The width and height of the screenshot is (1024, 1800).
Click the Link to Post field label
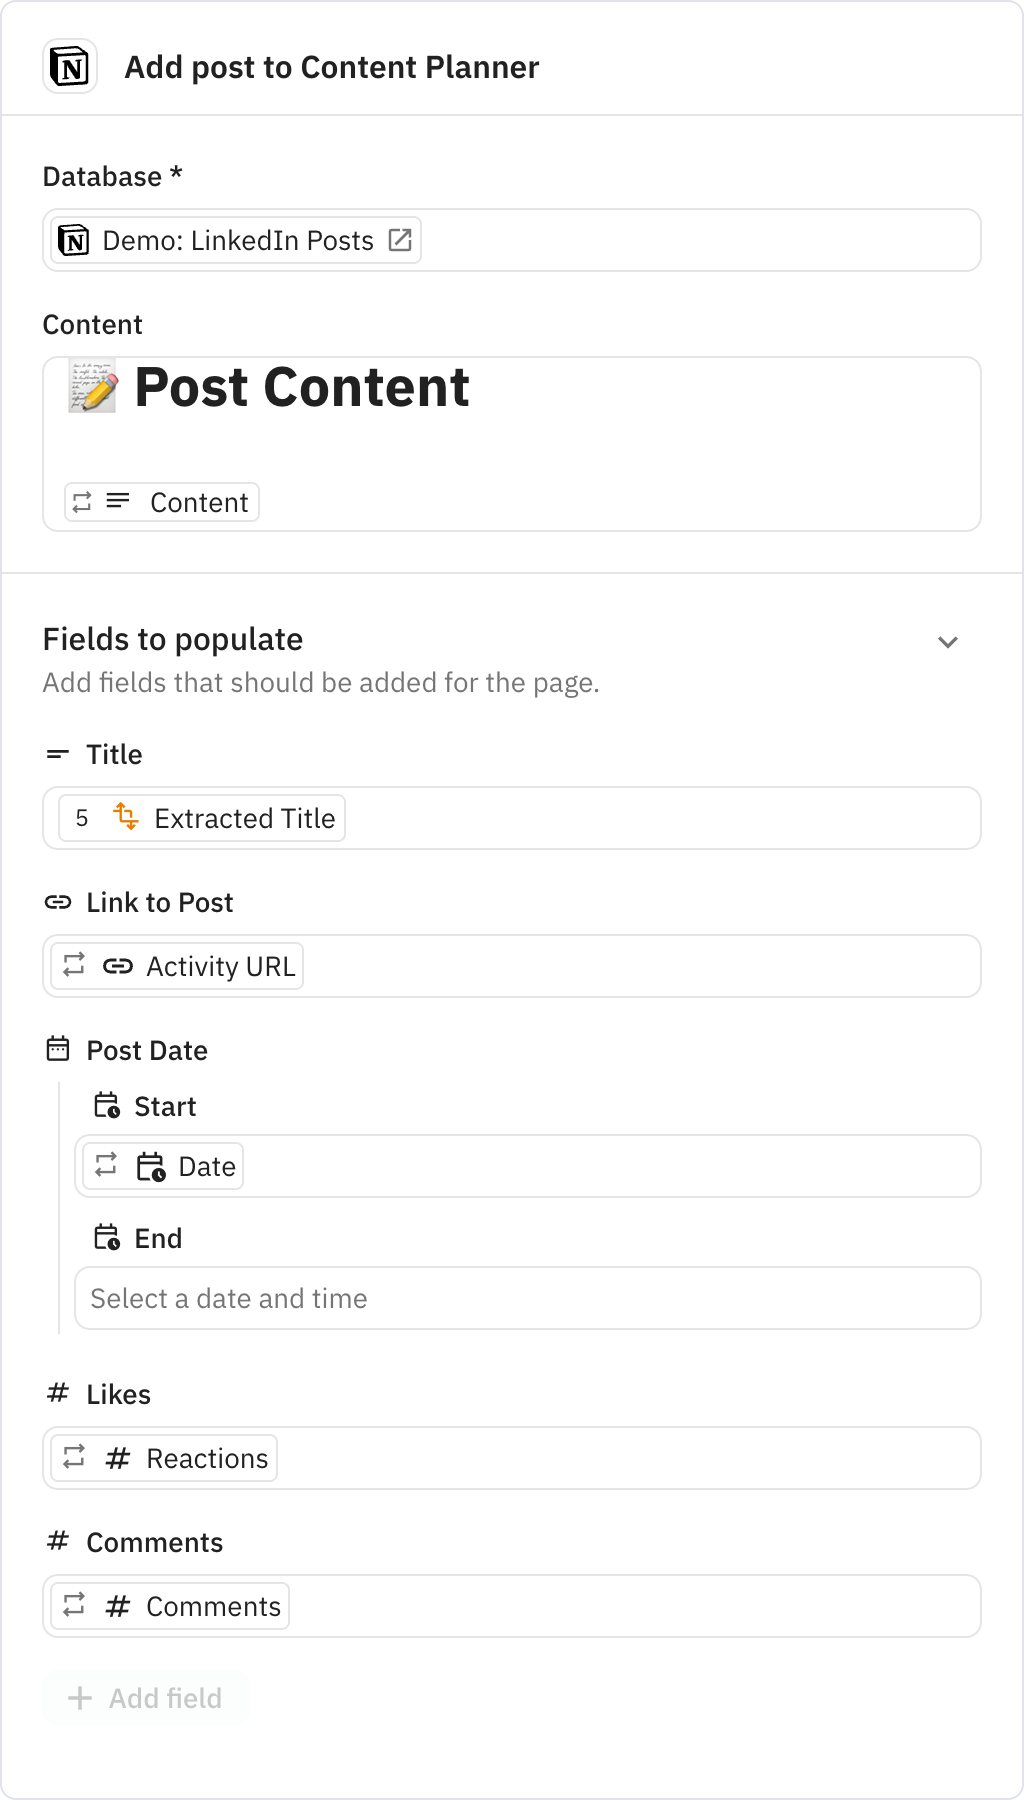coord(160,902)
